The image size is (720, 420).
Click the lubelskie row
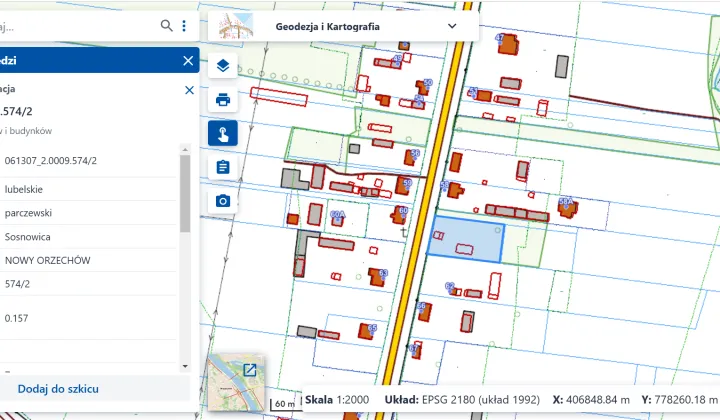click(88, 189)
